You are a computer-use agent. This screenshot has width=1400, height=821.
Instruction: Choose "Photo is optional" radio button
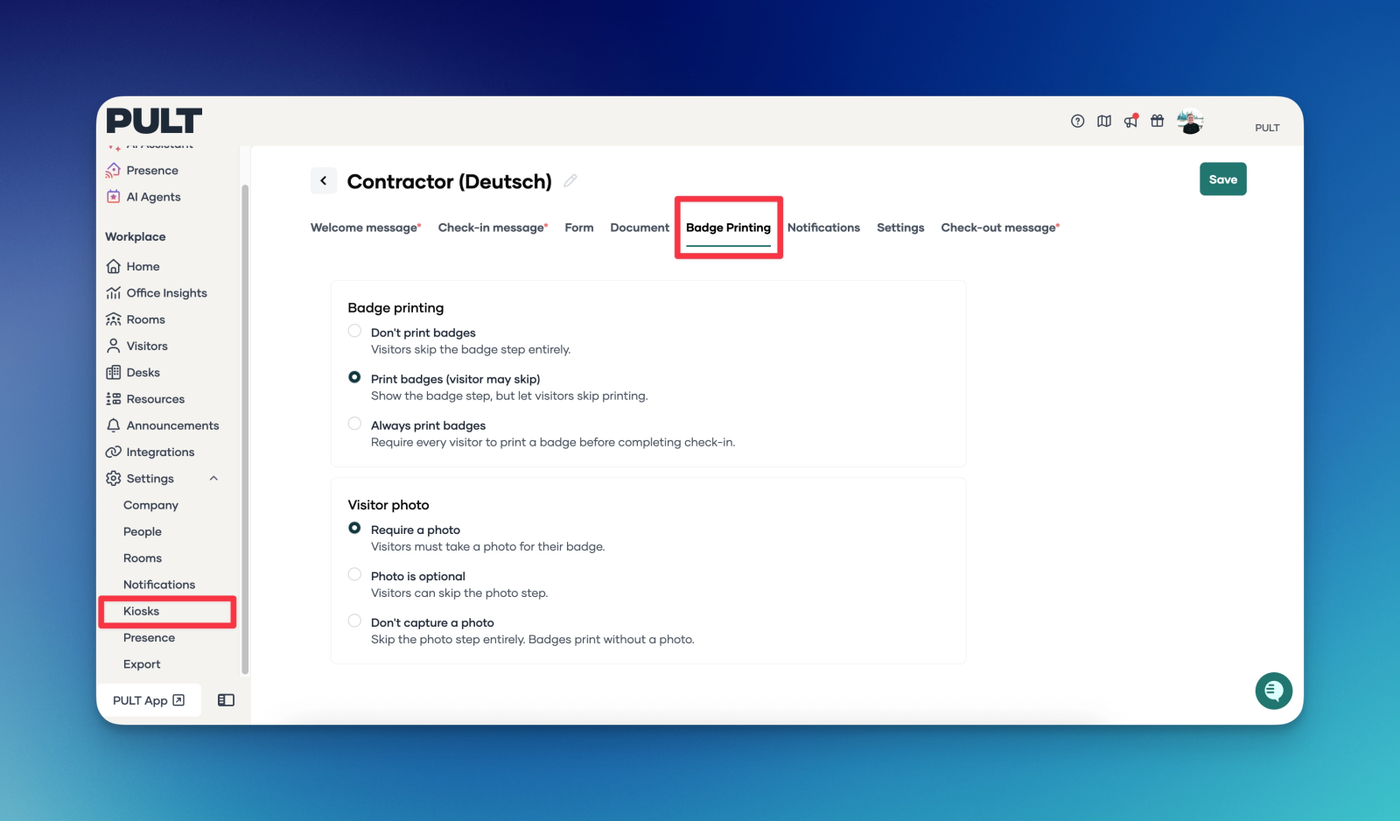pos(355,575)
